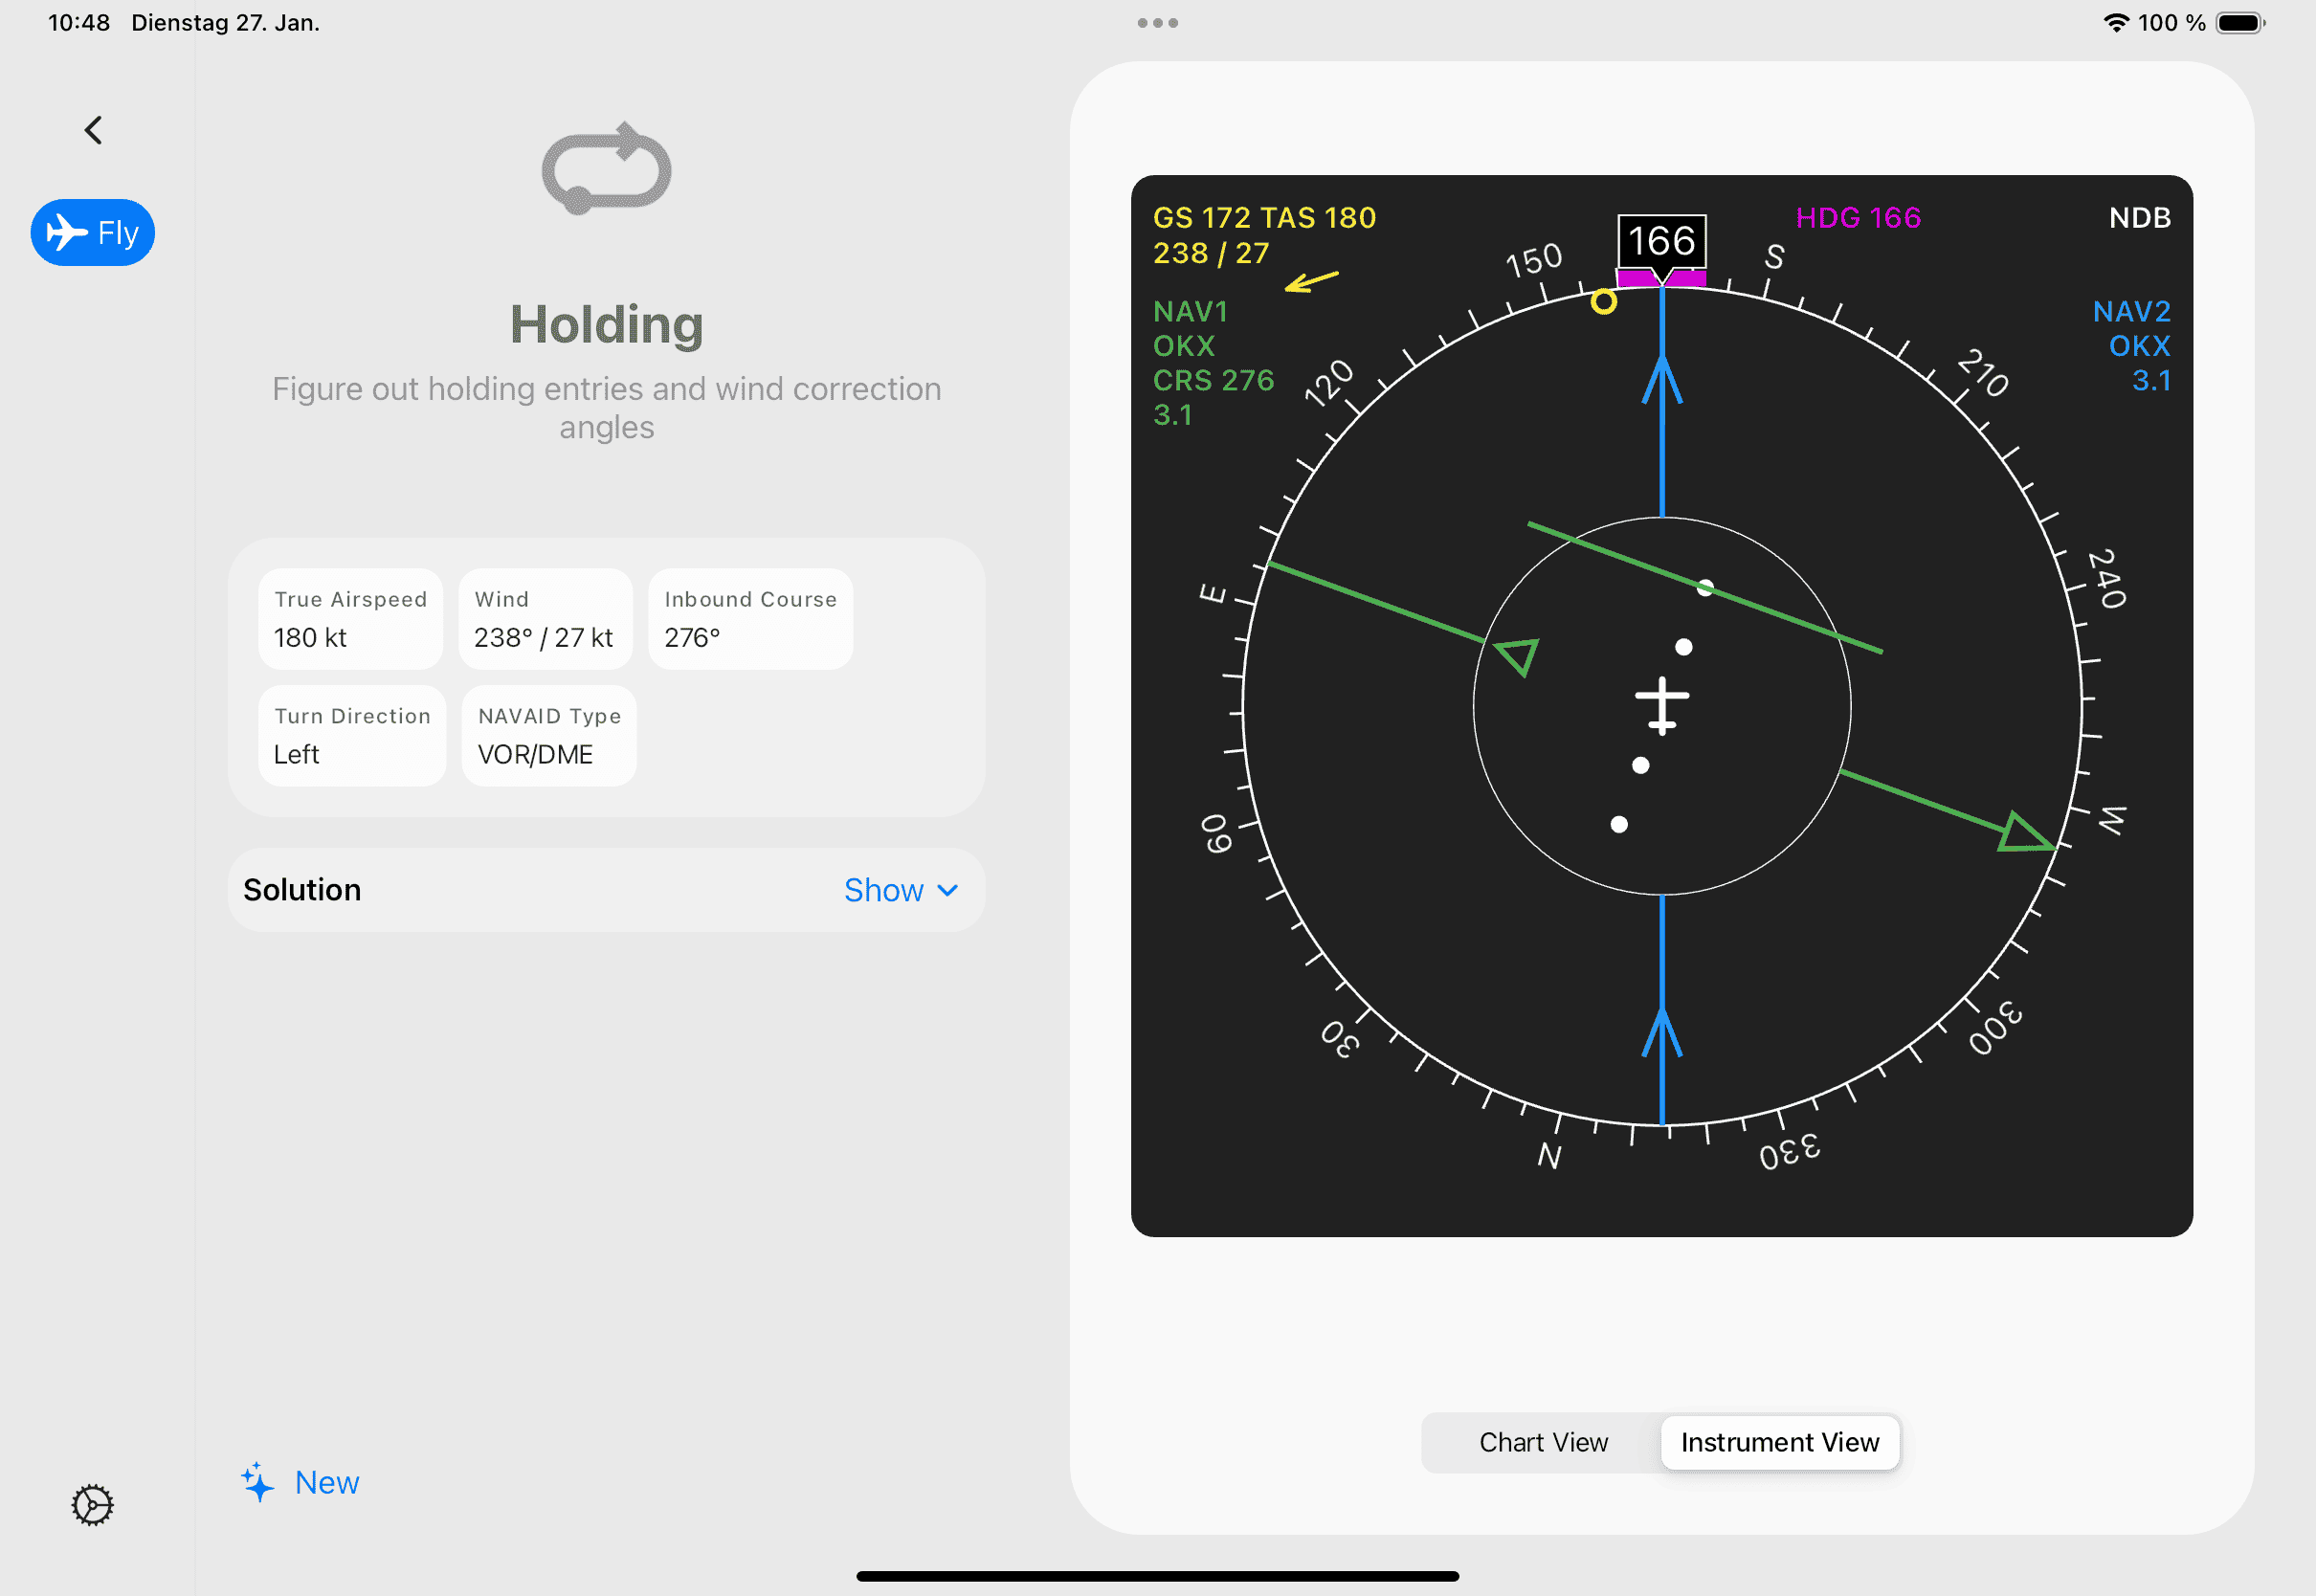Click the NAV2 OKX label
This screenshot has height=1596, width=2316.
pyautogui.click(x=2132, y=329)
